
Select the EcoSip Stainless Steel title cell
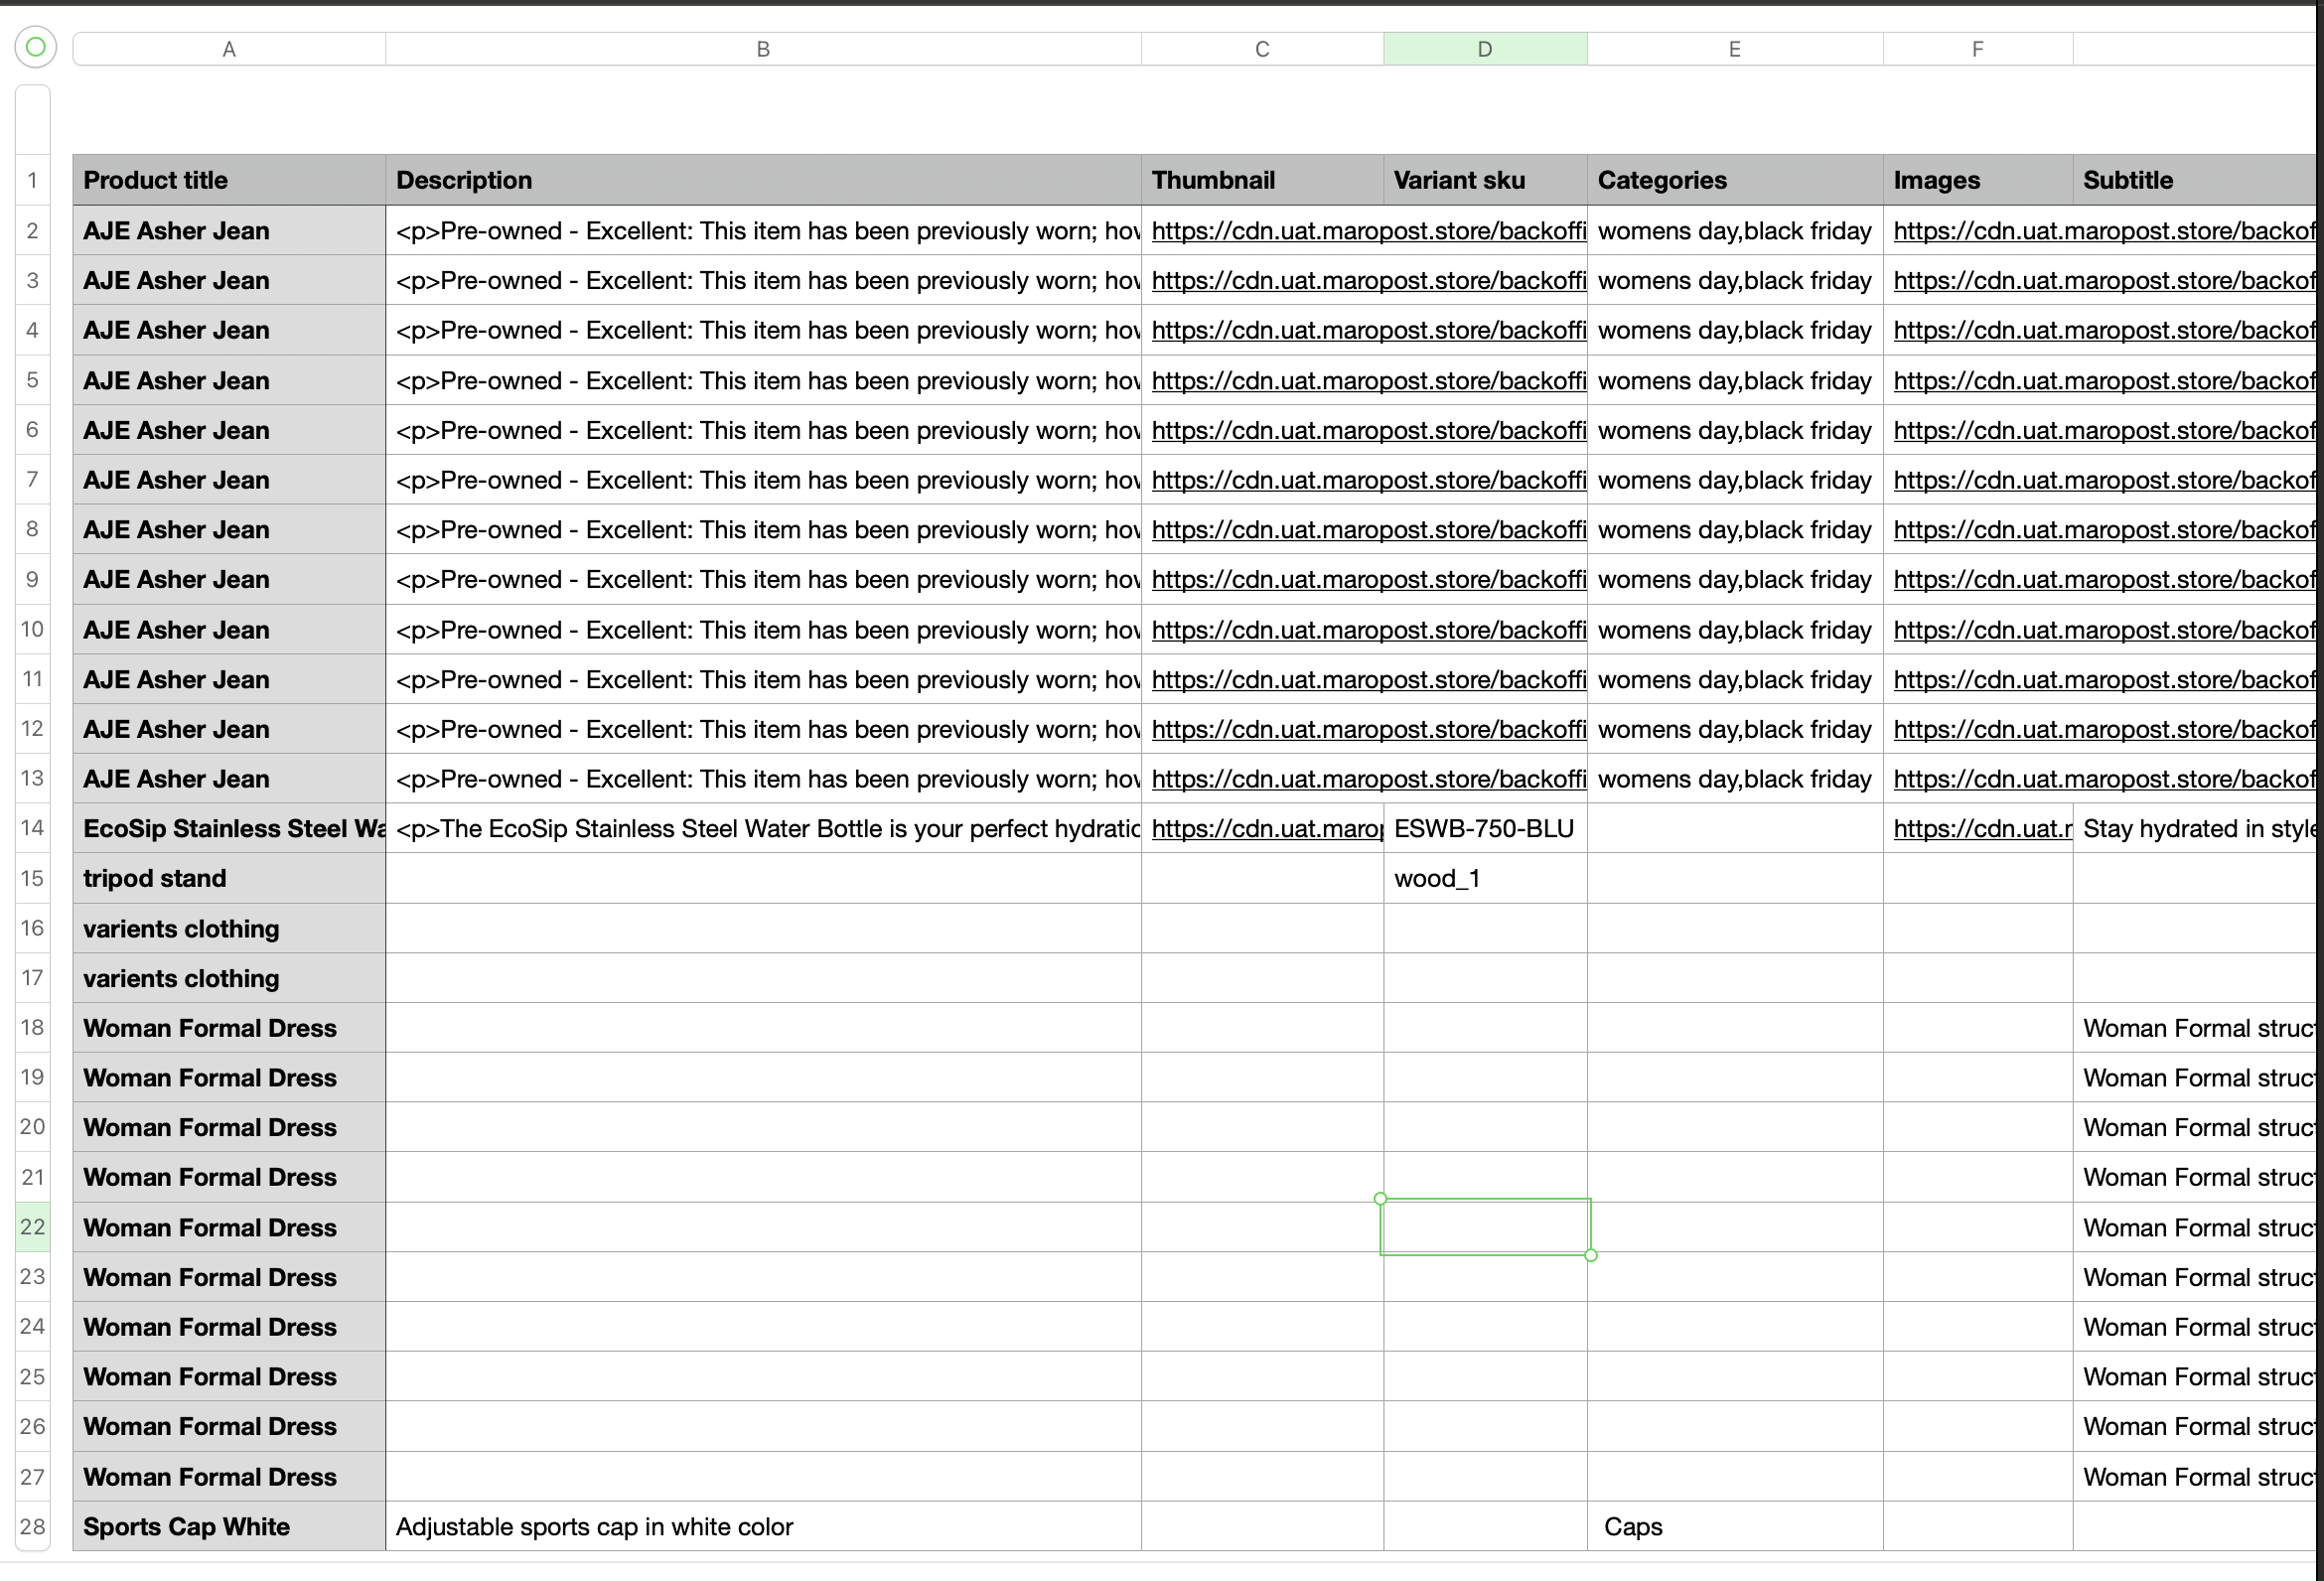(229, 829)
